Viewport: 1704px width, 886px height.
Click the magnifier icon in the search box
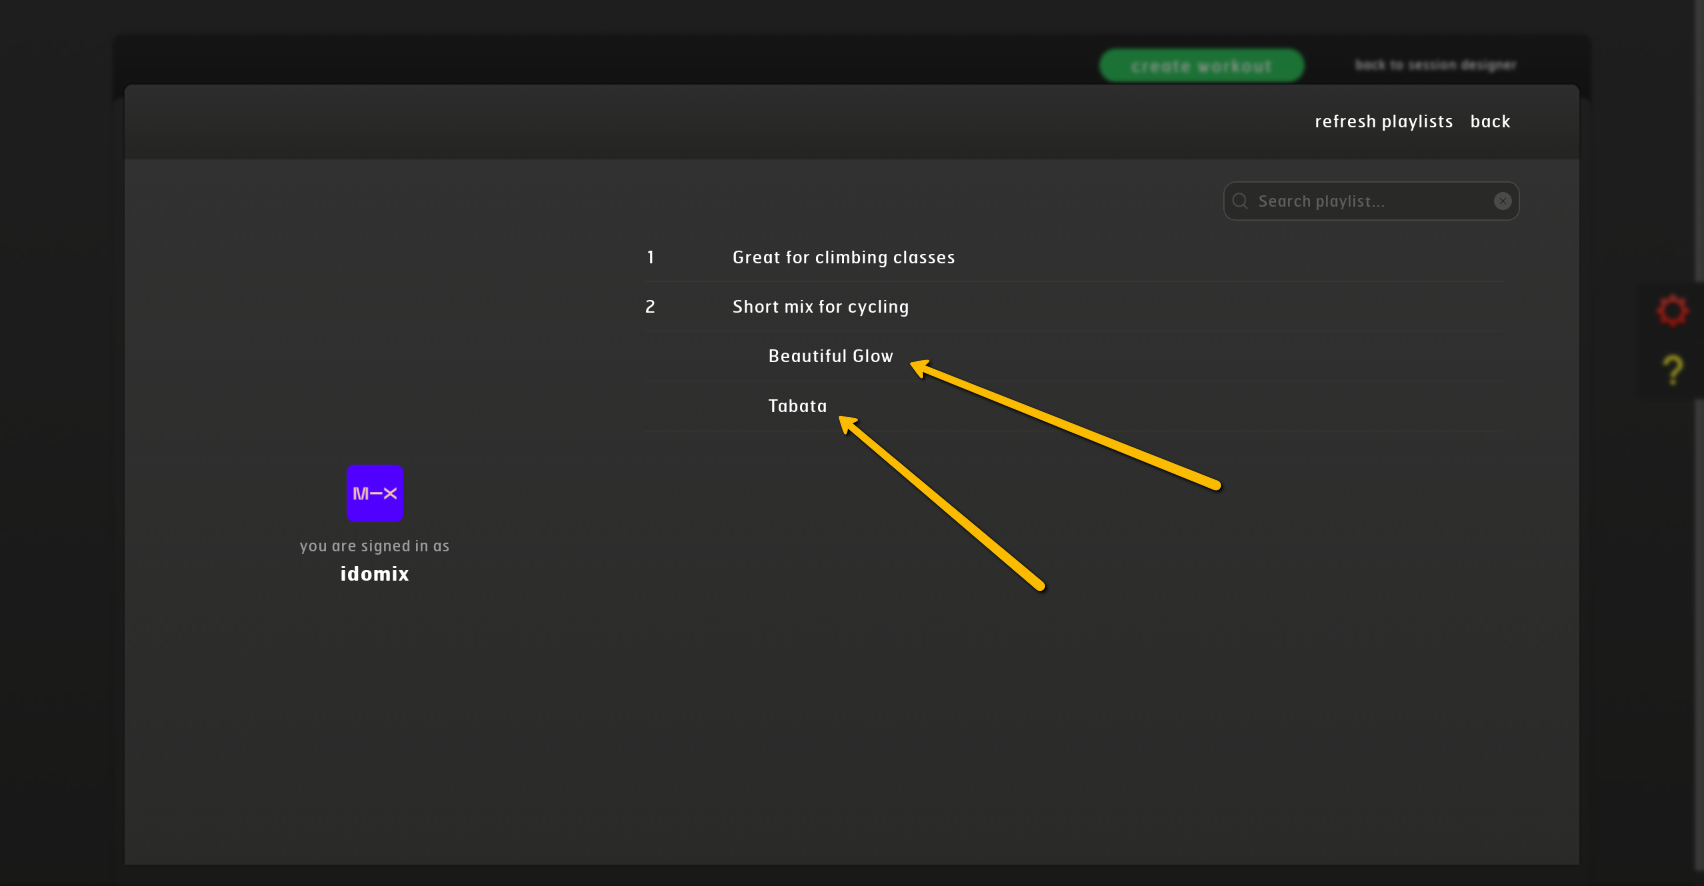pyautogui.click(x=1240, y=201)
